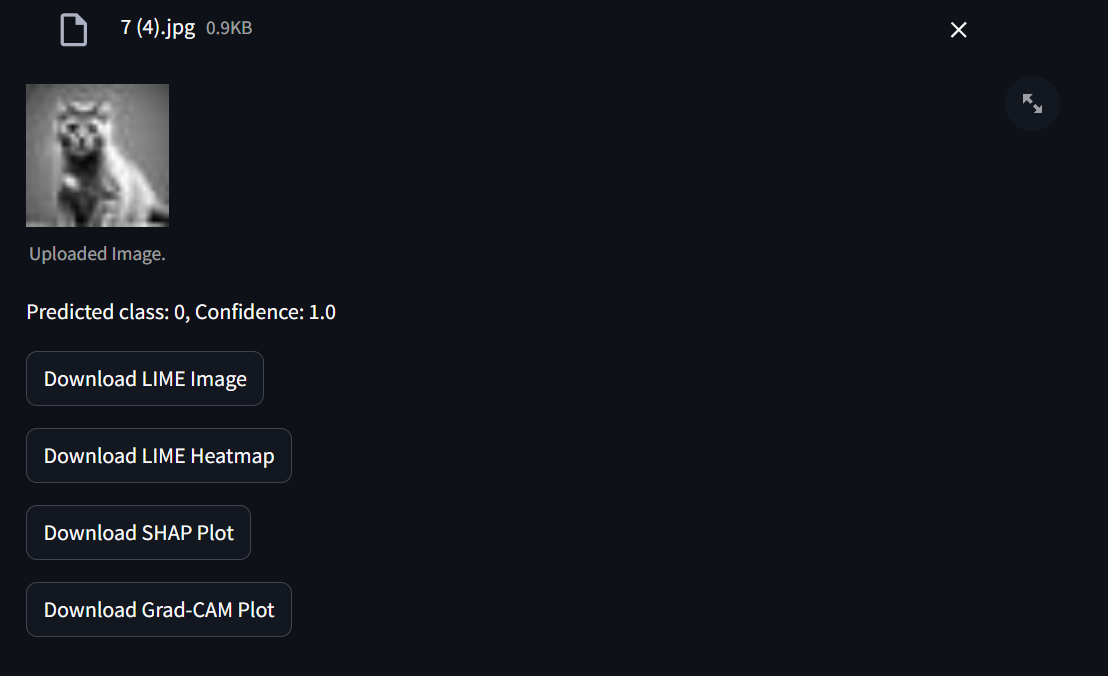Download the LIME Heatmap

click(159, 456)
